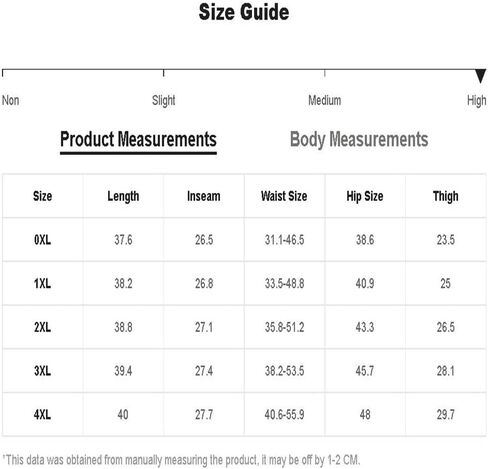This screenshot has height=469, width=488.
Task: Click the Thigh column header
Action: pyautogui.click(x=446, y=196)
